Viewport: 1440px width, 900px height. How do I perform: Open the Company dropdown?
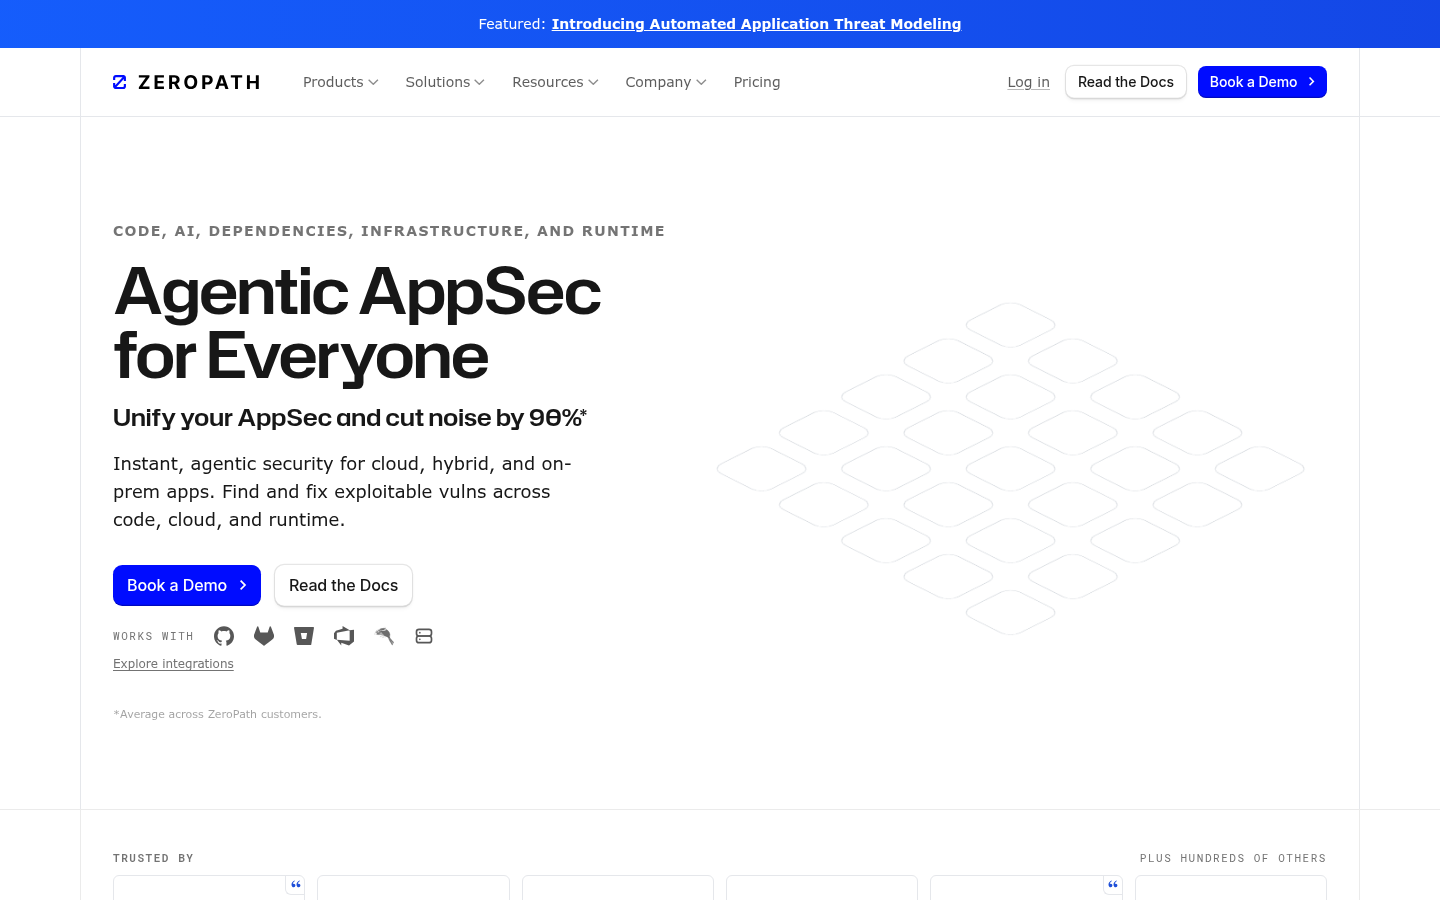pos(666,82)
